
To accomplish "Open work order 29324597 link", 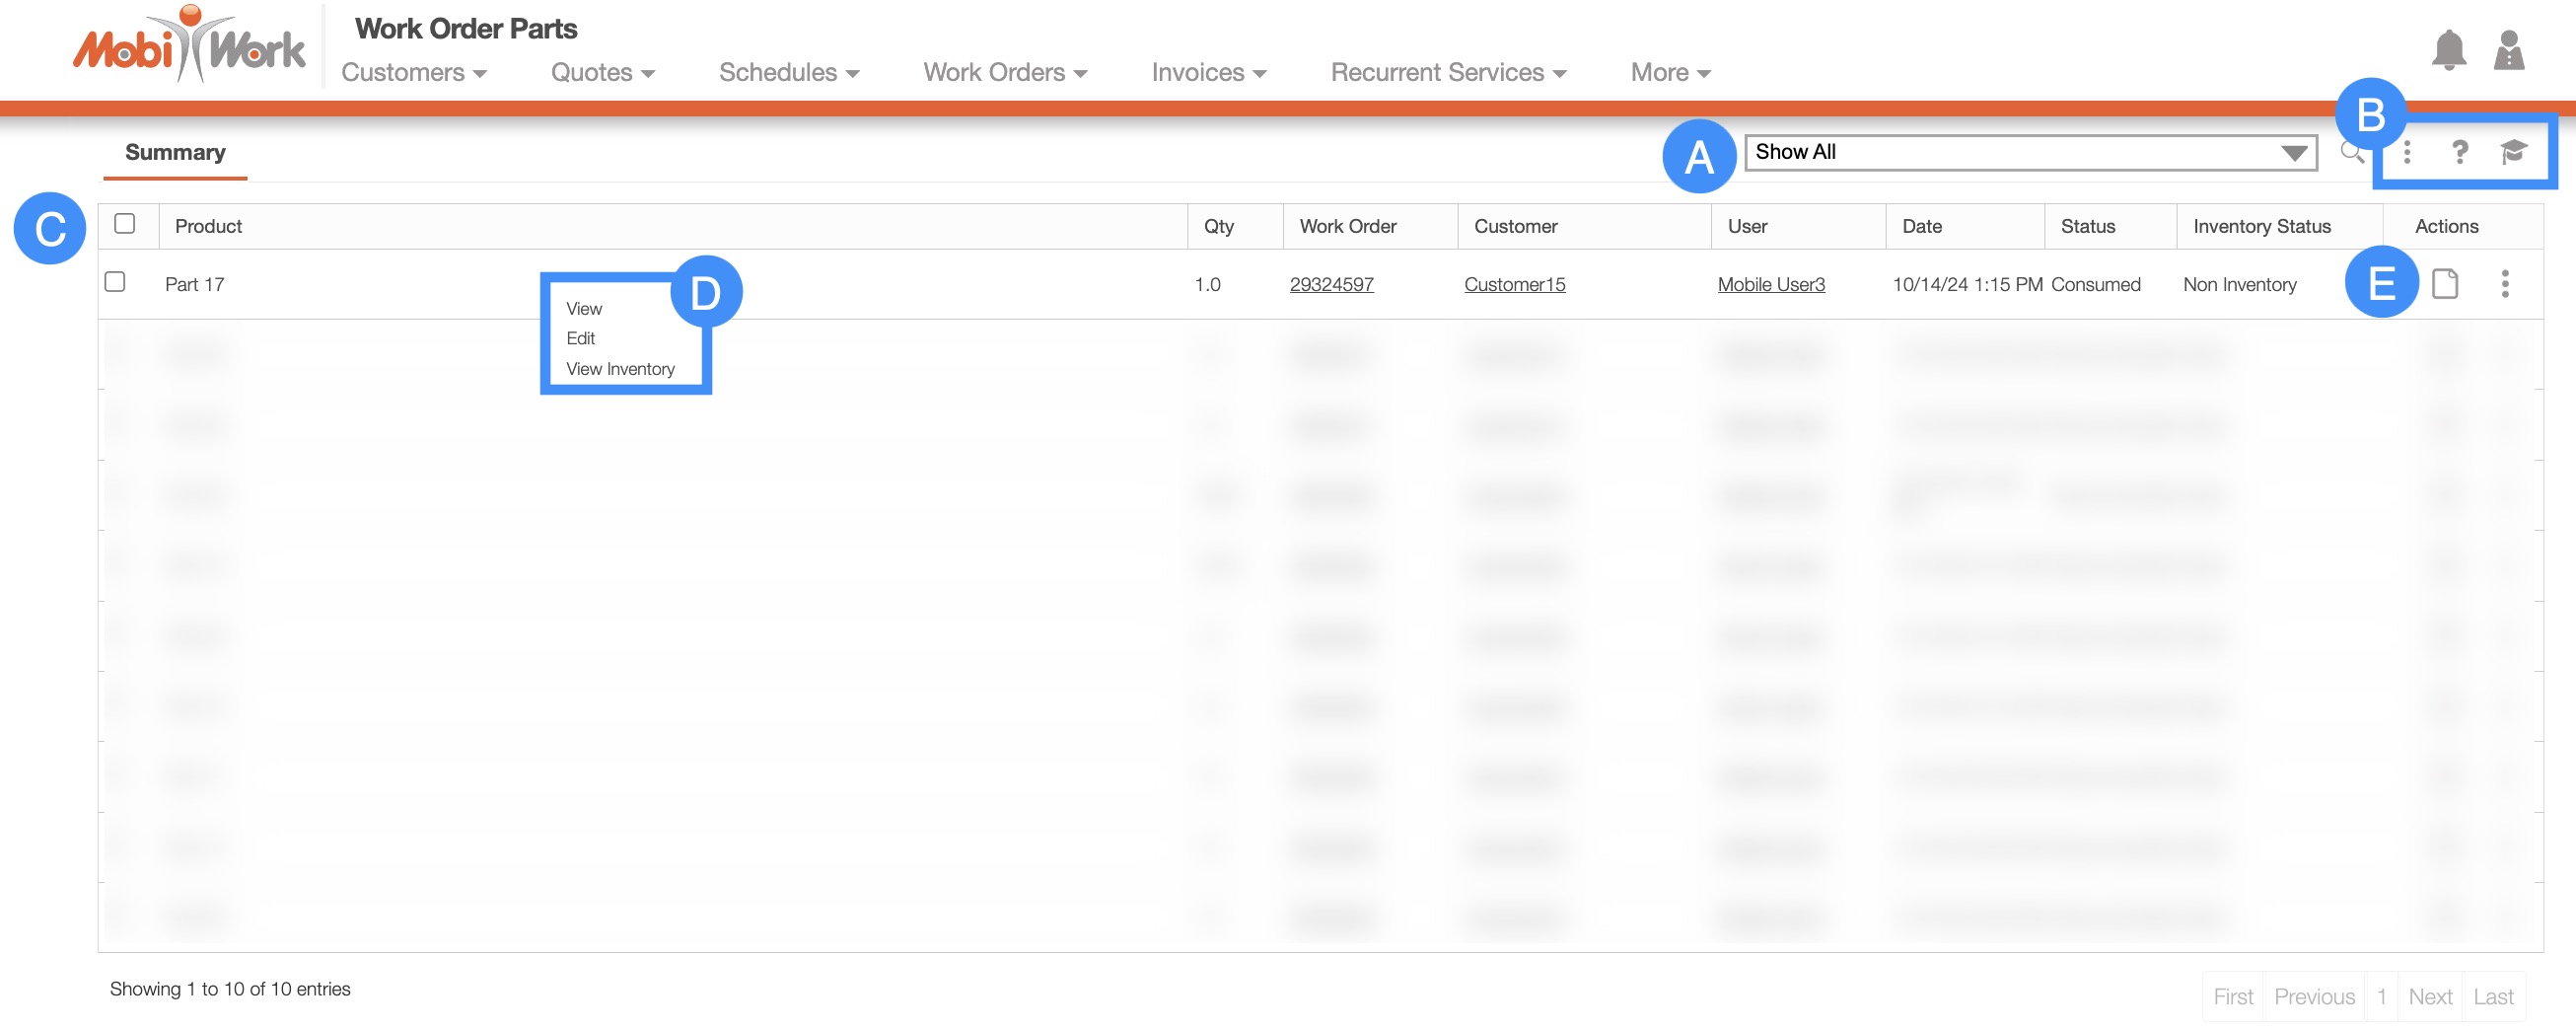I will 1331,285.
